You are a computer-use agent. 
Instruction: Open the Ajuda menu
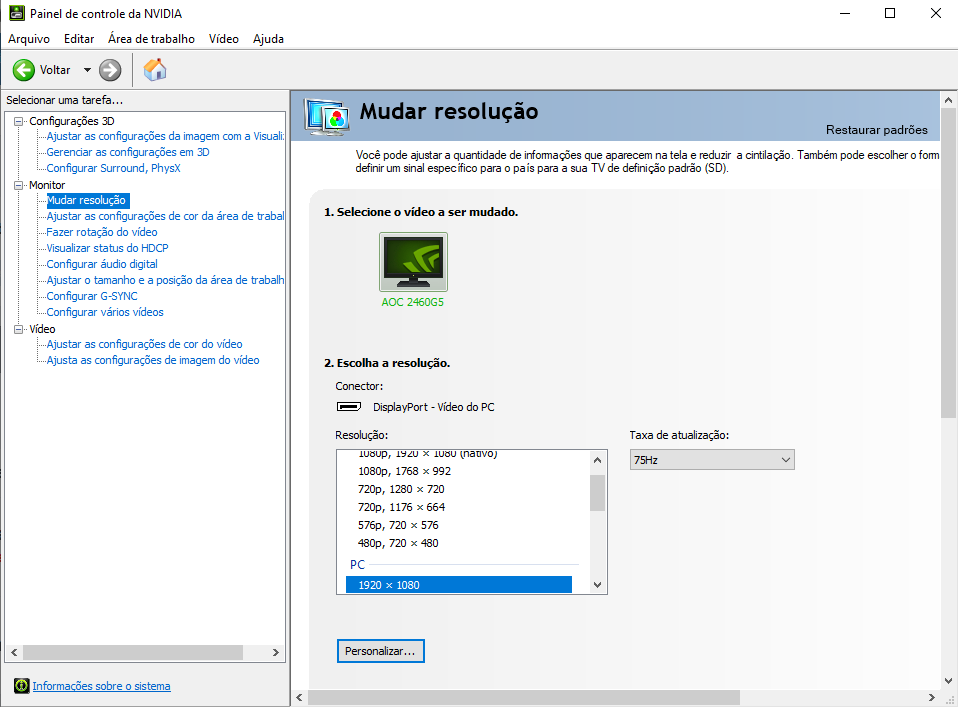[x=268, y=39]
